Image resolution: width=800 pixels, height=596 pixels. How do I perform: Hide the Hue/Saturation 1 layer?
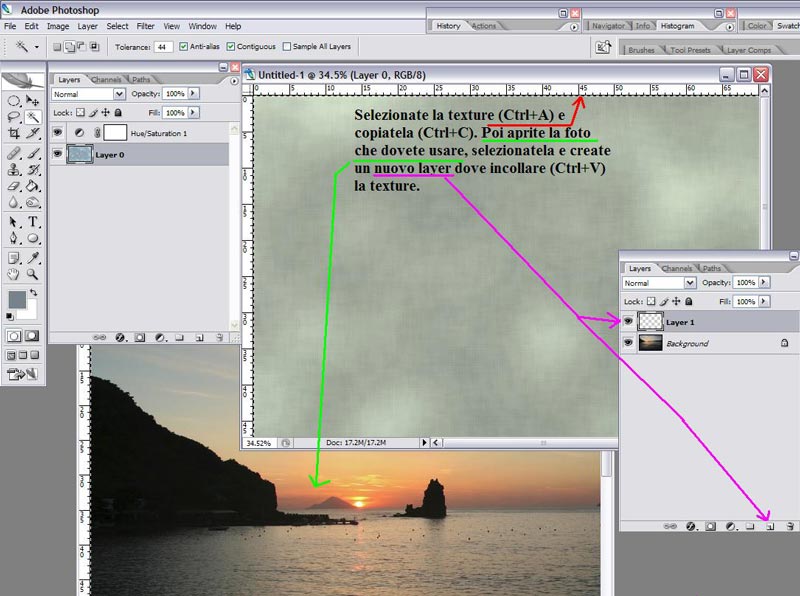click(58, 133)
